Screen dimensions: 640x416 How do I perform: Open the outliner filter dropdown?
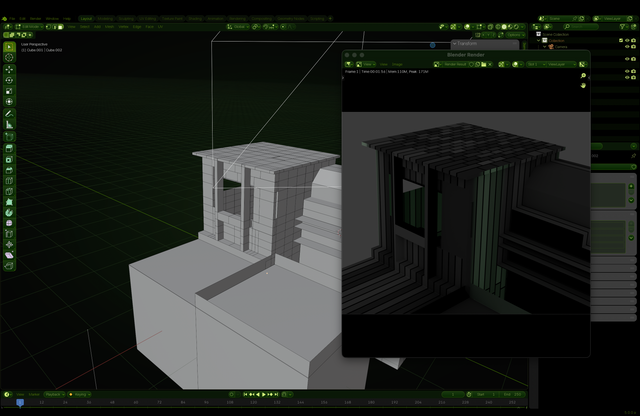[x=623, y=27]
